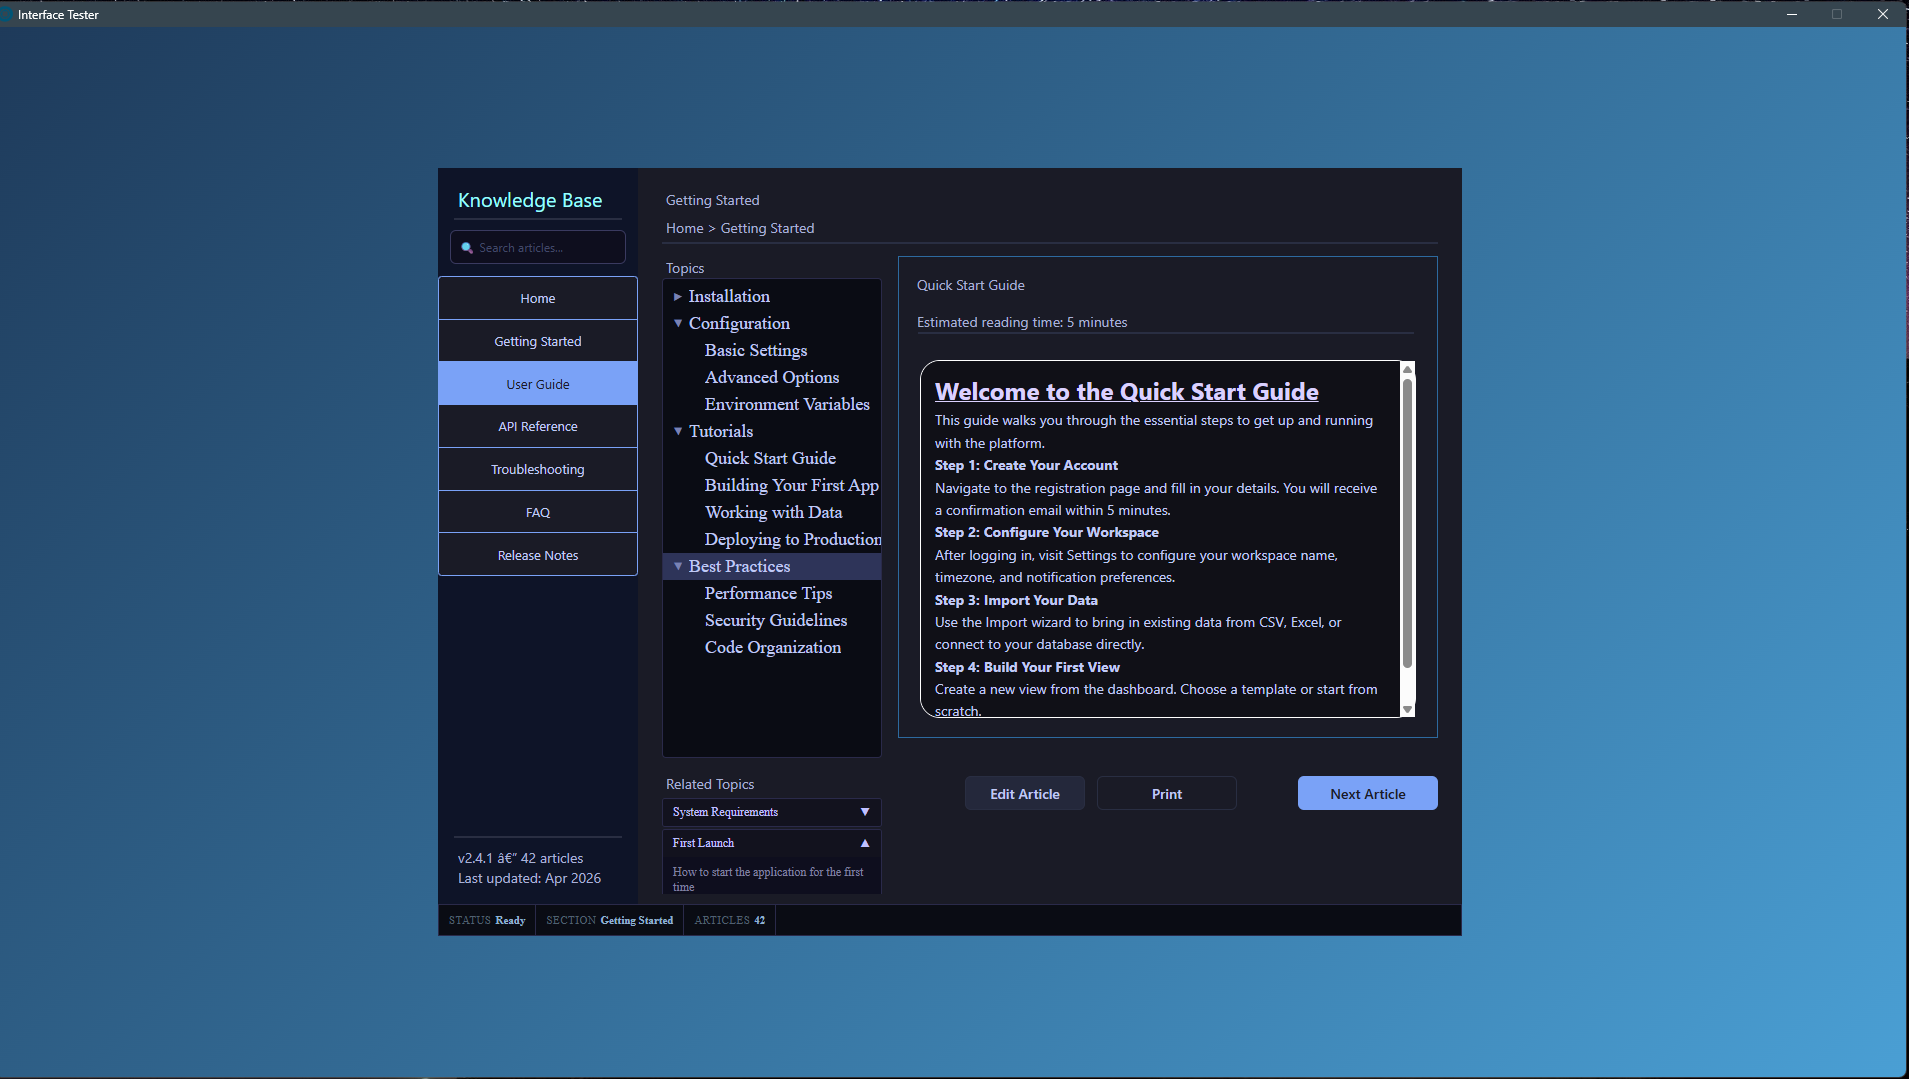
Task: Open Getting Started in the sidebar
Action: coord(538,342)
